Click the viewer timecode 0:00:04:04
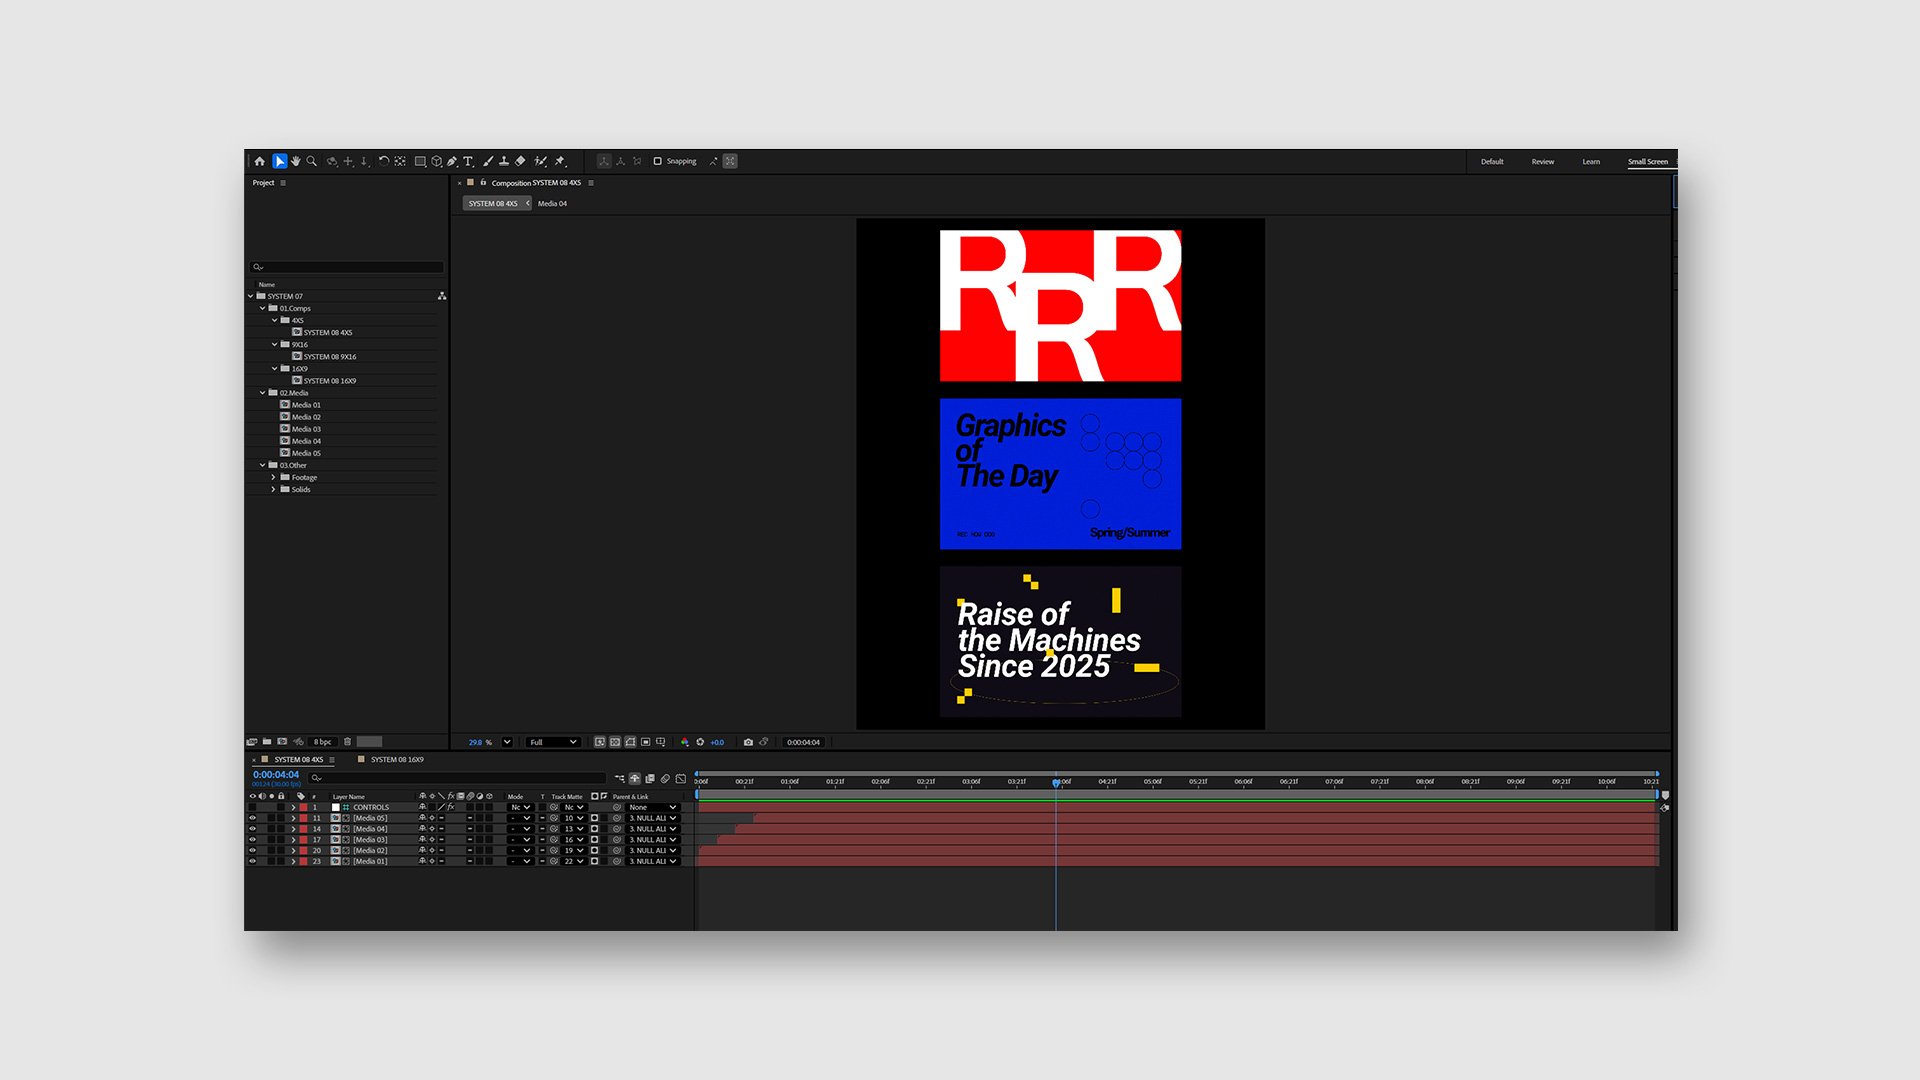1920x1080 pixels. pos(803,742)
